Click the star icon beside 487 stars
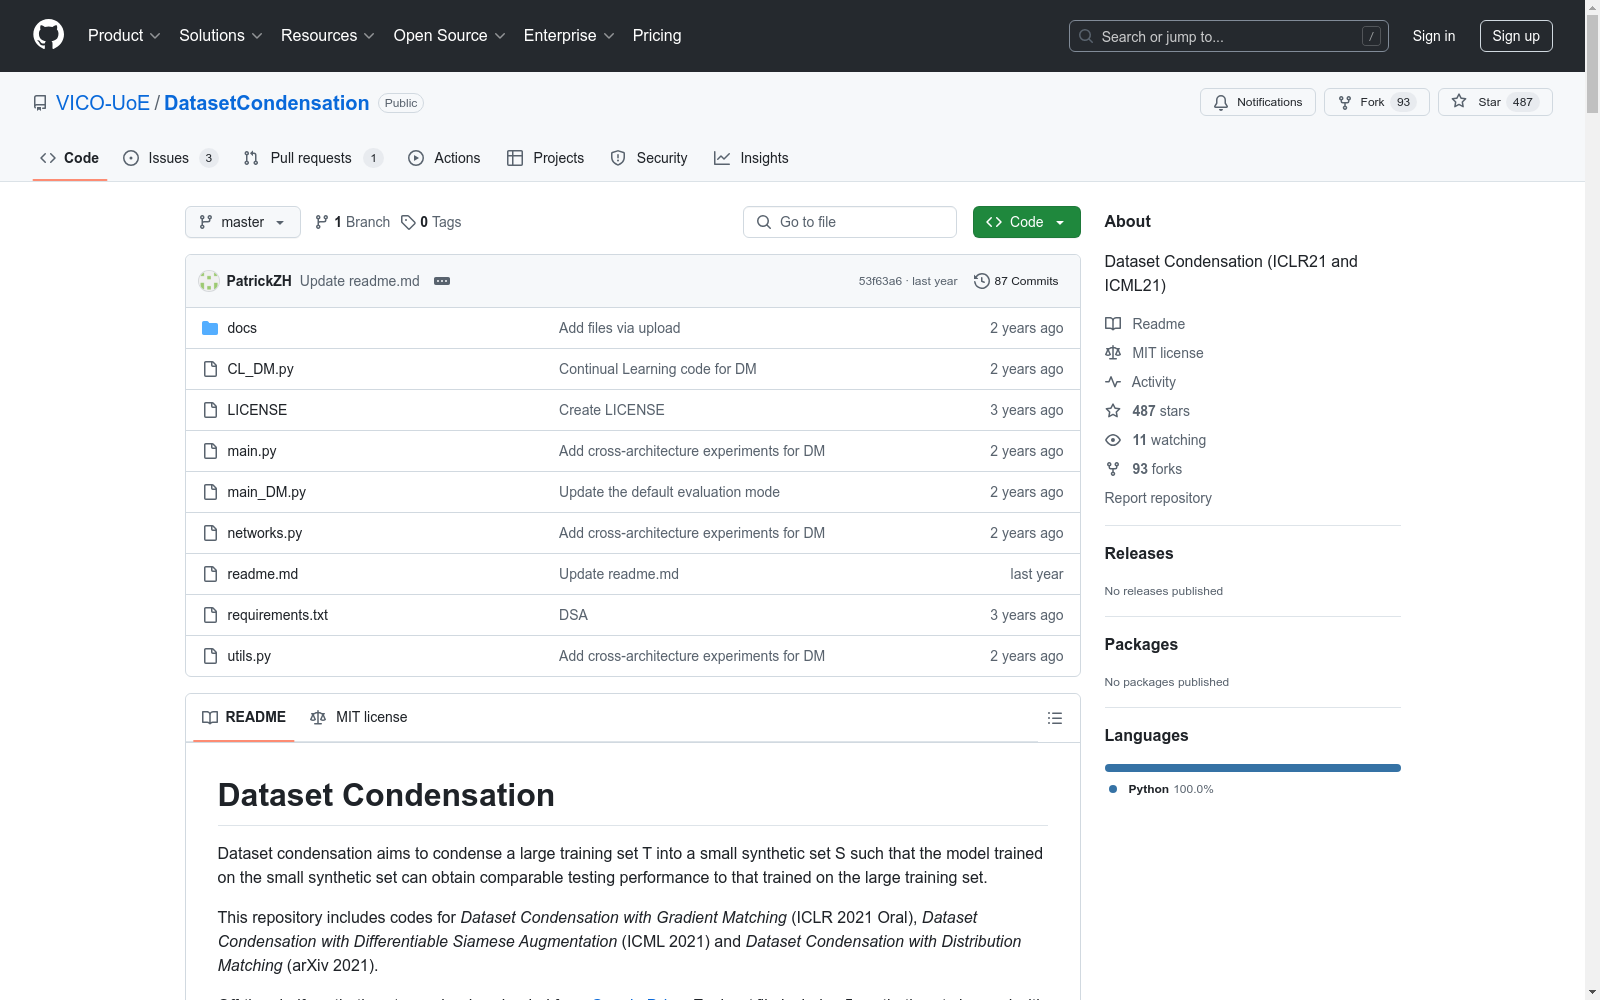The width and height of the screenshot is (1600, 1000). point(1113,411)
